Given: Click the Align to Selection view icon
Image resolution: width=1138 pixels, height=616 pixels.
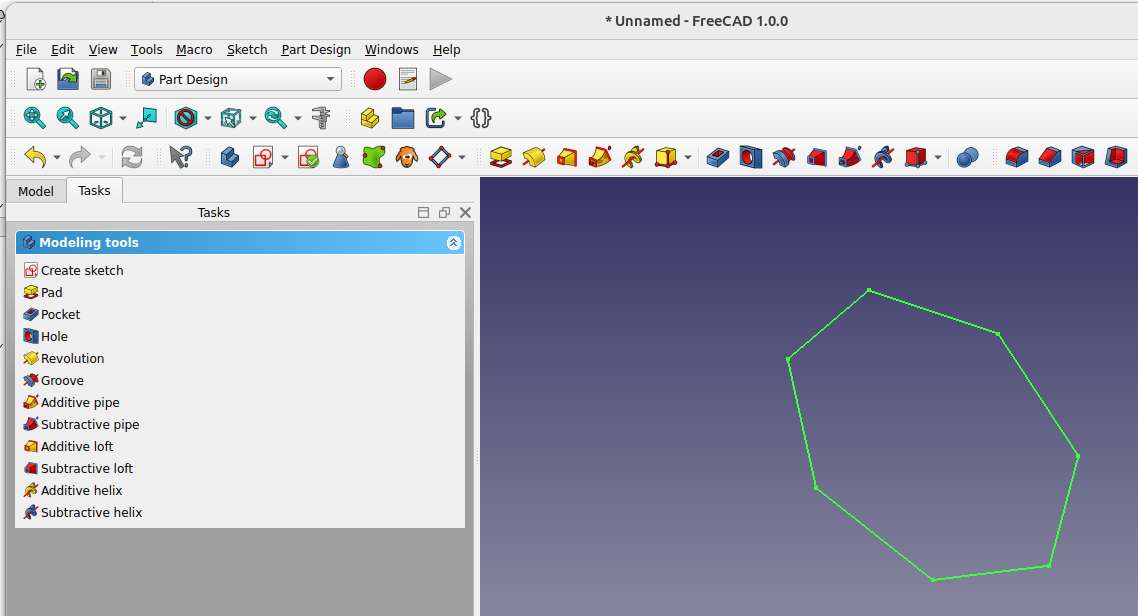Looking at the screenshot, I should [147, 118].
